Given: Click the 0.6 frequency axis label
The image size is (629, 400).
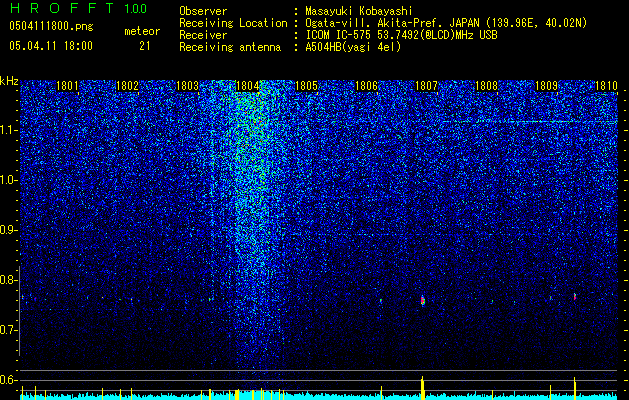Looking at the screenshot, I should [8, 380].
